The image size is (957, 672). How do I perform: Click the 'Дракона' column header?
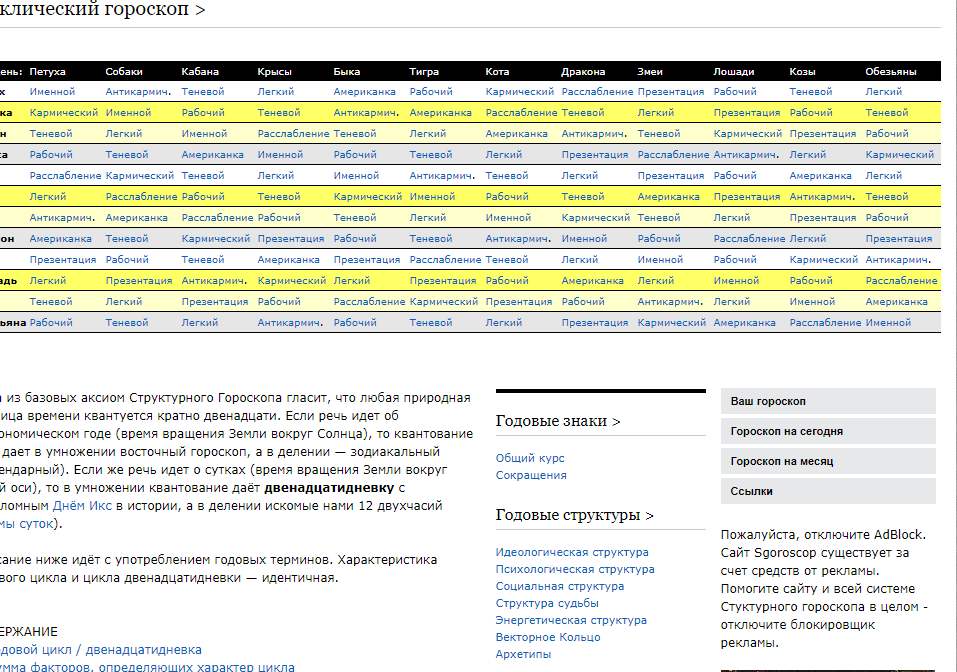coord(583,71)
